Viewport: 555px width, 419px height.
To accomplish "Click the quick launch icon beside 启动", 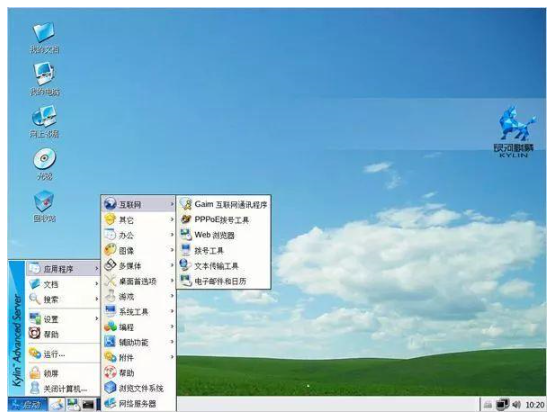I will pyautogui.click(x=57, y=404).
